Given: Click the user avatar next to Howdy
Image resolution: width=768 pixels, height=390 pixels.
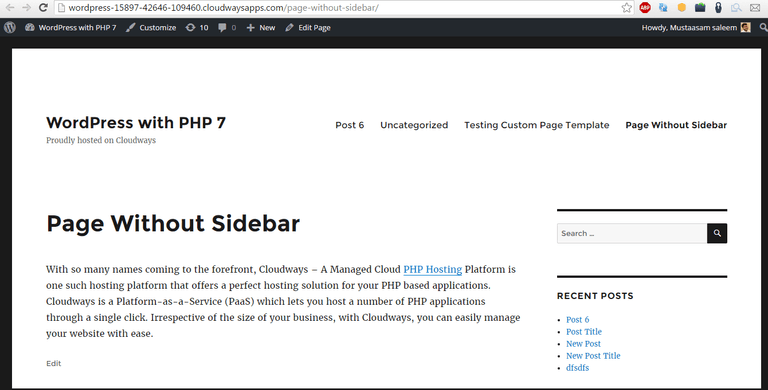Looking at the screenshot, I should [x=745, y=27].
